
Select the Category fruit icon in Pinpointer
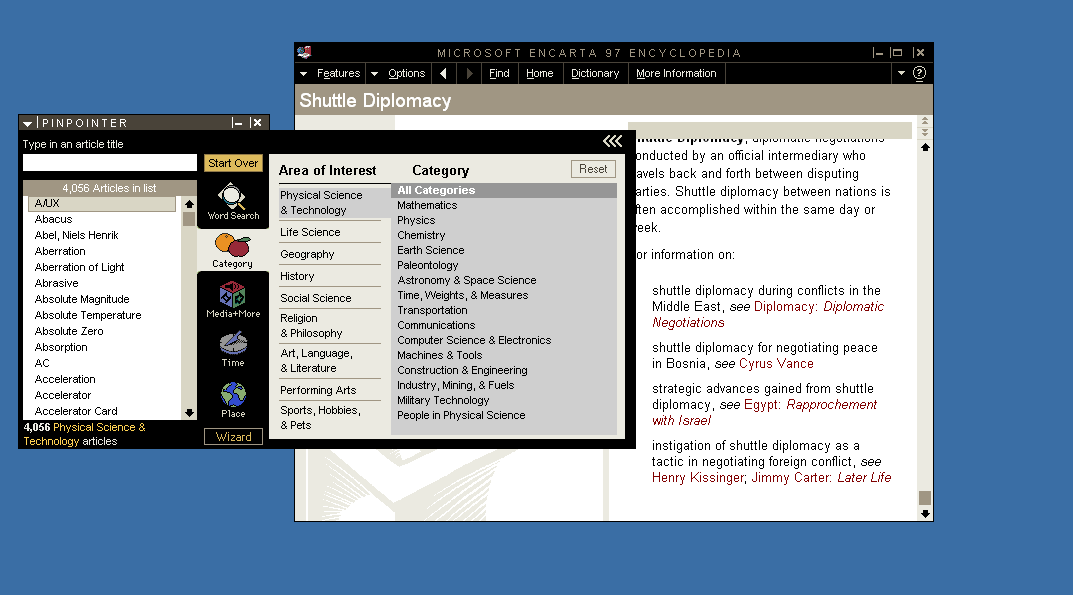[233, 250]
